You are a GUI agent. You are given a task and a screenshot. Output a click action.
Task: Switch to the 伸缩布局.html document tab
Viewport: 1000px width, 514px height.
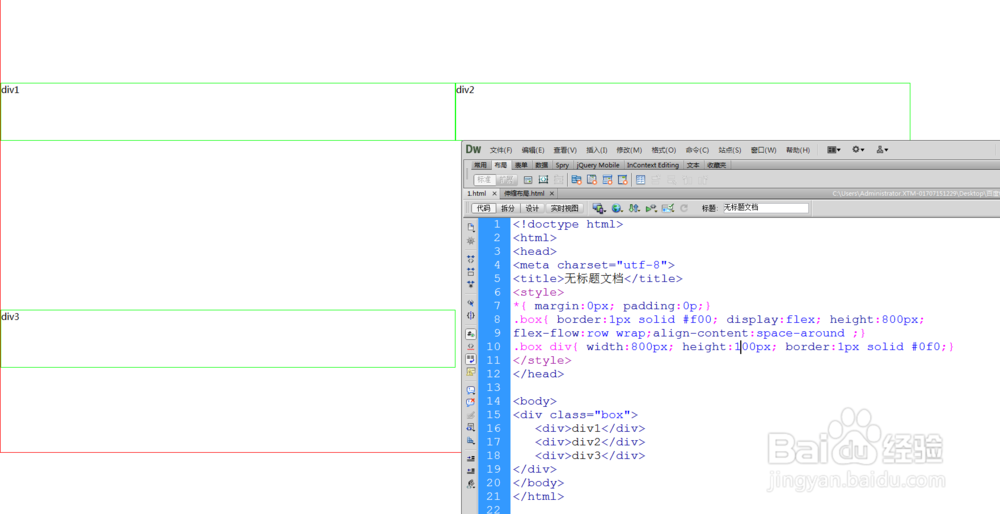[x=524, y=193]
